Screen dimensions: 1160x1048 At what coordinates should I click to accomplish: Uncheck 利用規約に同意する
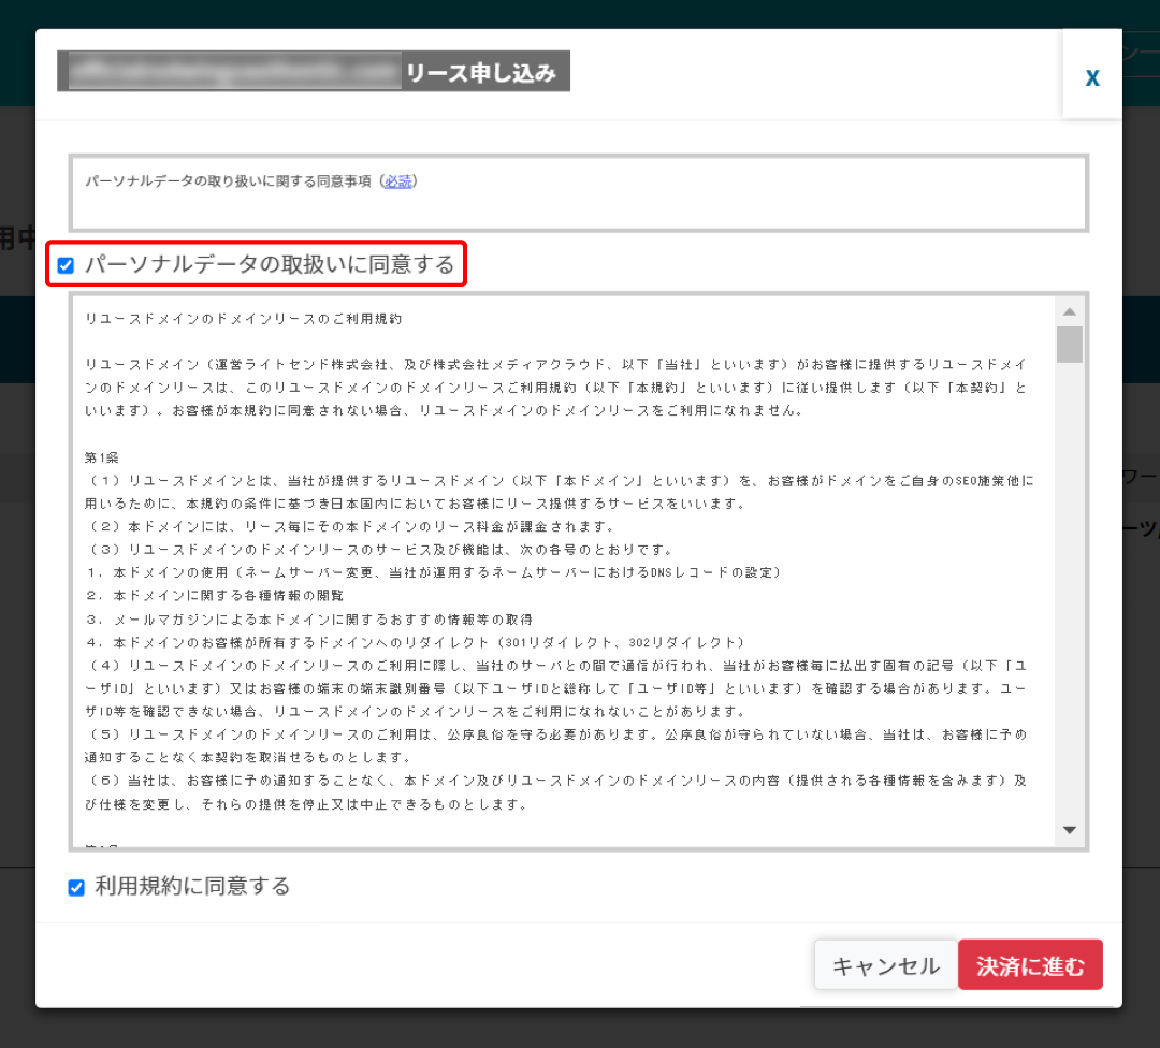click(x=76, y=887)
